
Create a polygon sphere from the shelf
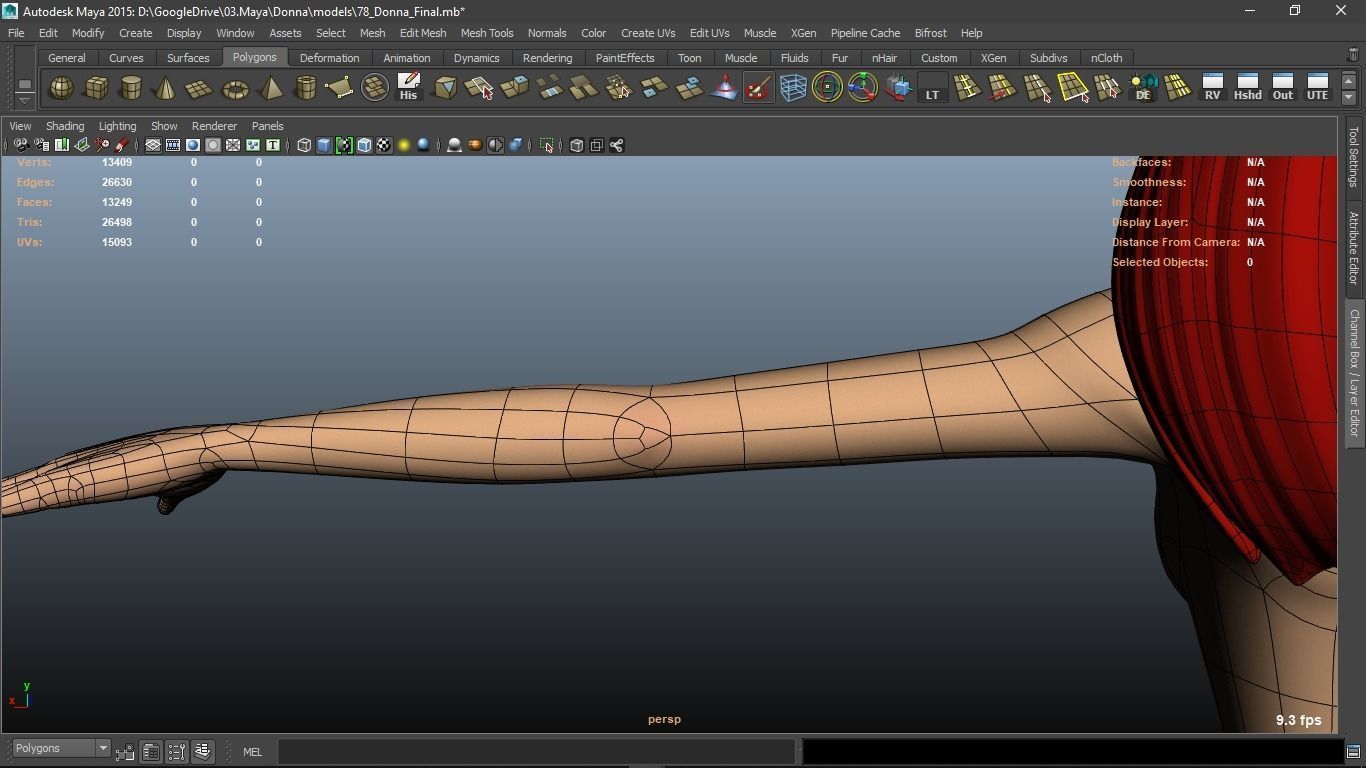(61, 88)
